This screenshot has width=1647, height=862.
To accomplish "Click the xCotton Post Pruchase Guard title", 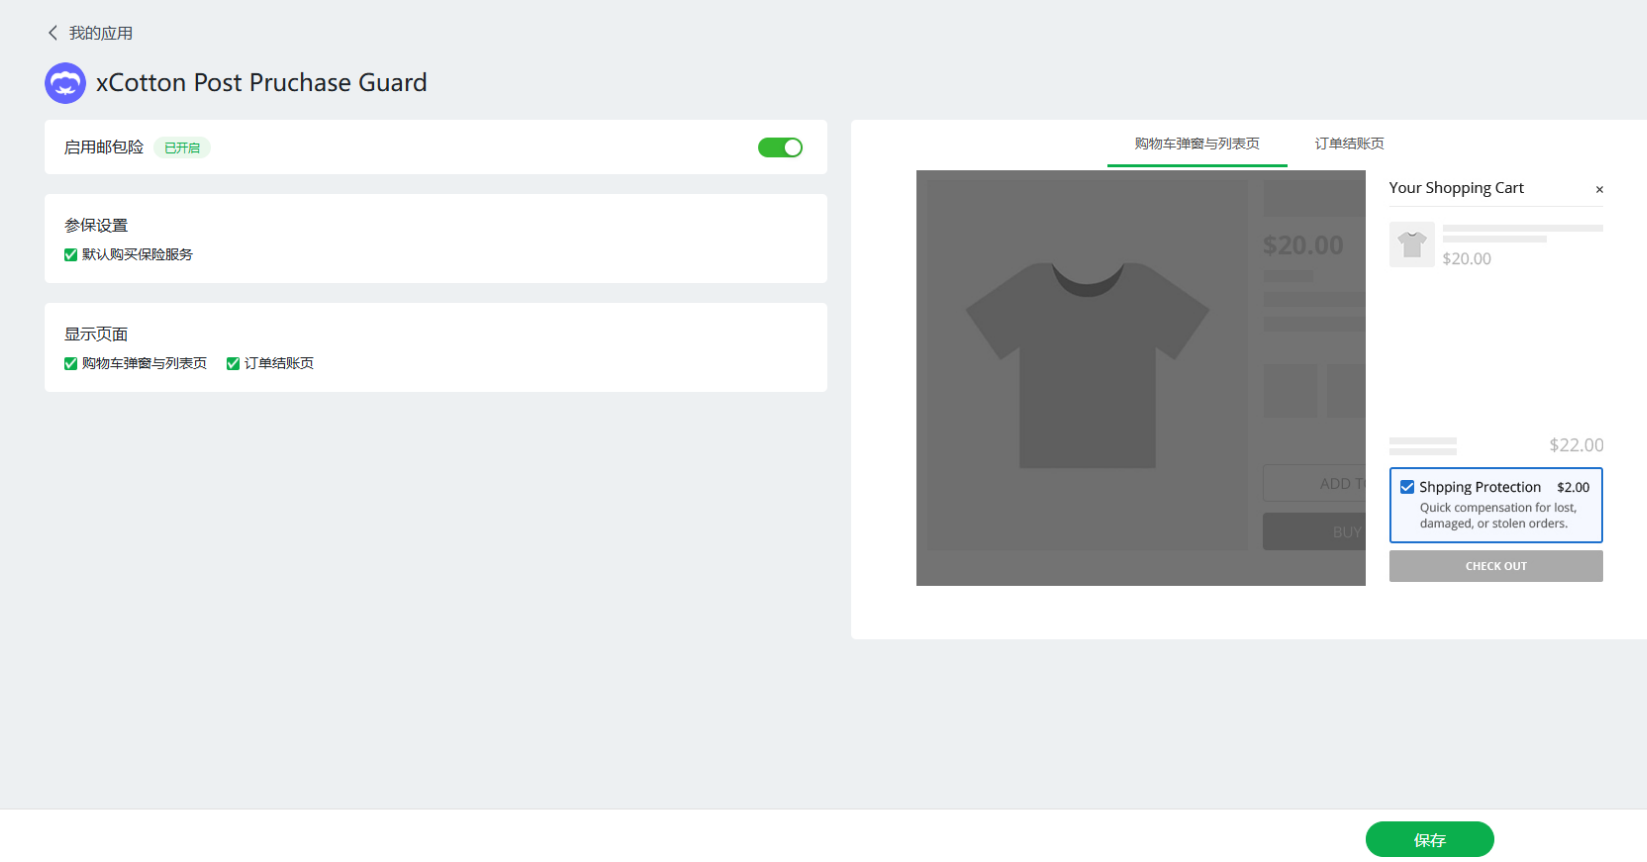I will coord(261,83).
